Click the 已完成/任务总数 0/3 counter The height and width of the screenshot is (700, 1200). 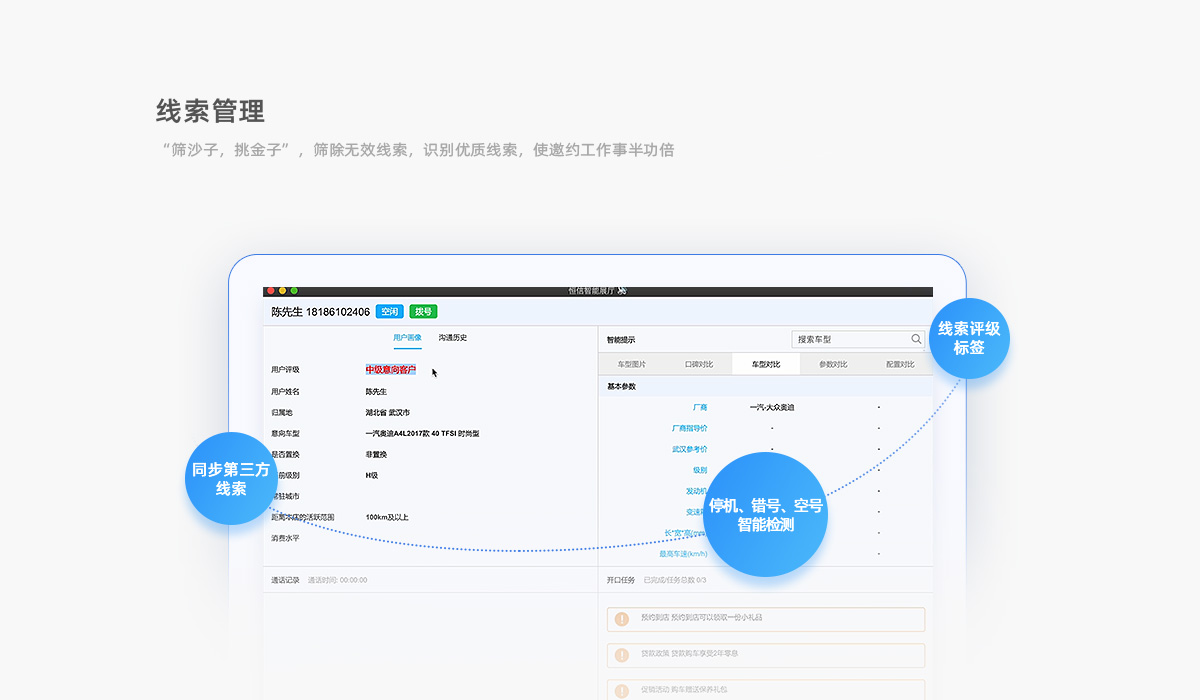[675, 580]
